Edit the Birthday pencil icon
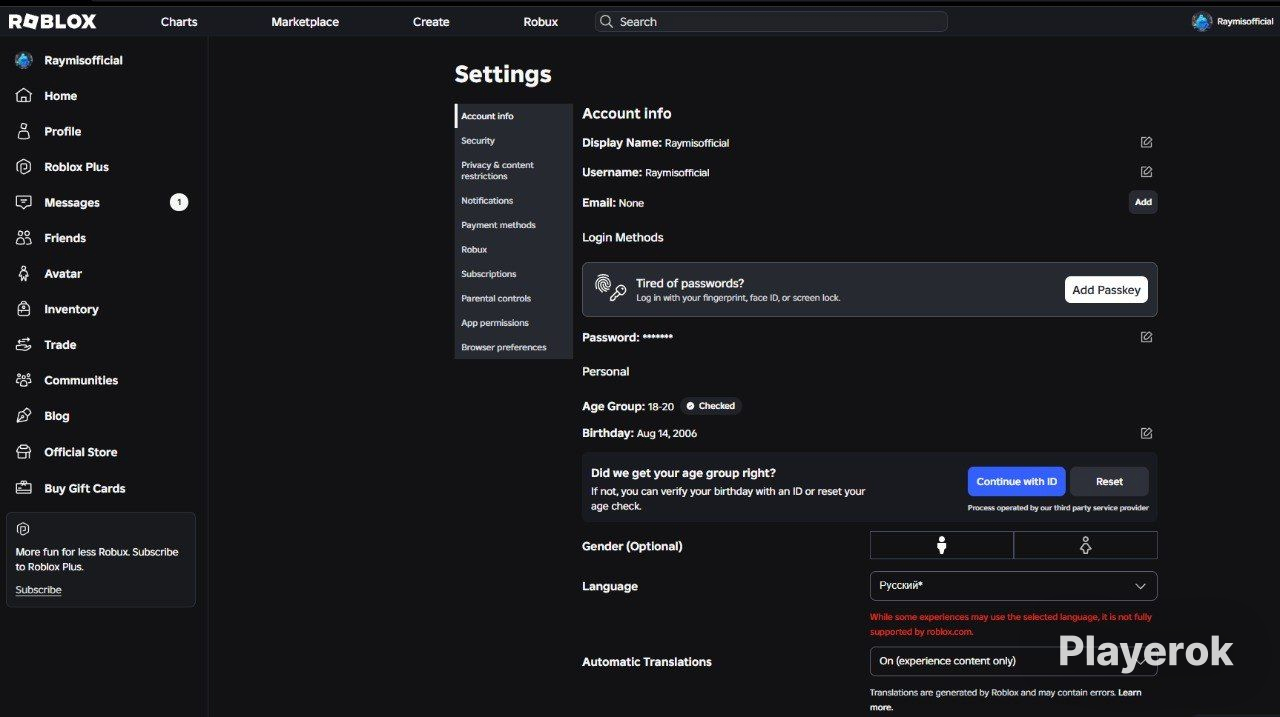The height and width of the screenshot is (717, 1280). pos(1146,433)
